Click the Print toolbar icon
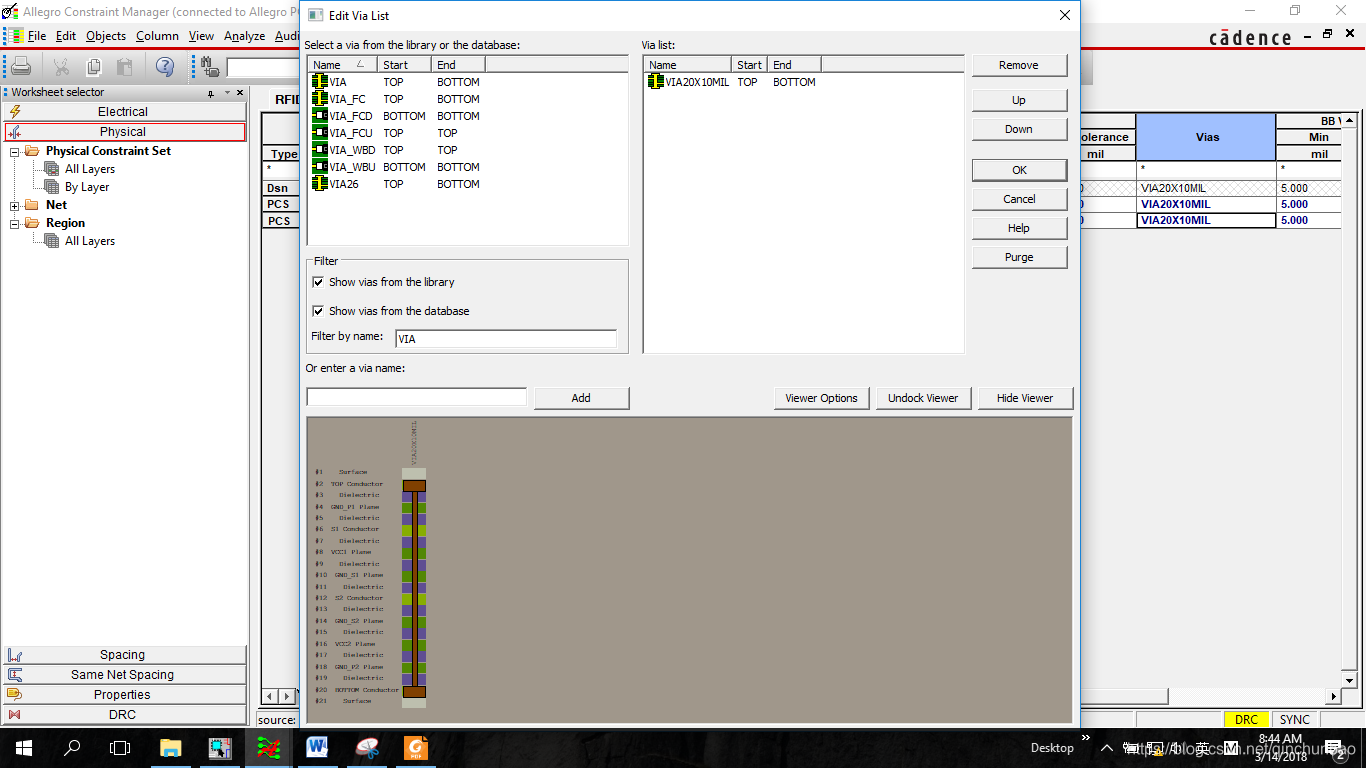Image resolution: width=1366 pixels, height=768 pixels. click(21, 67)
